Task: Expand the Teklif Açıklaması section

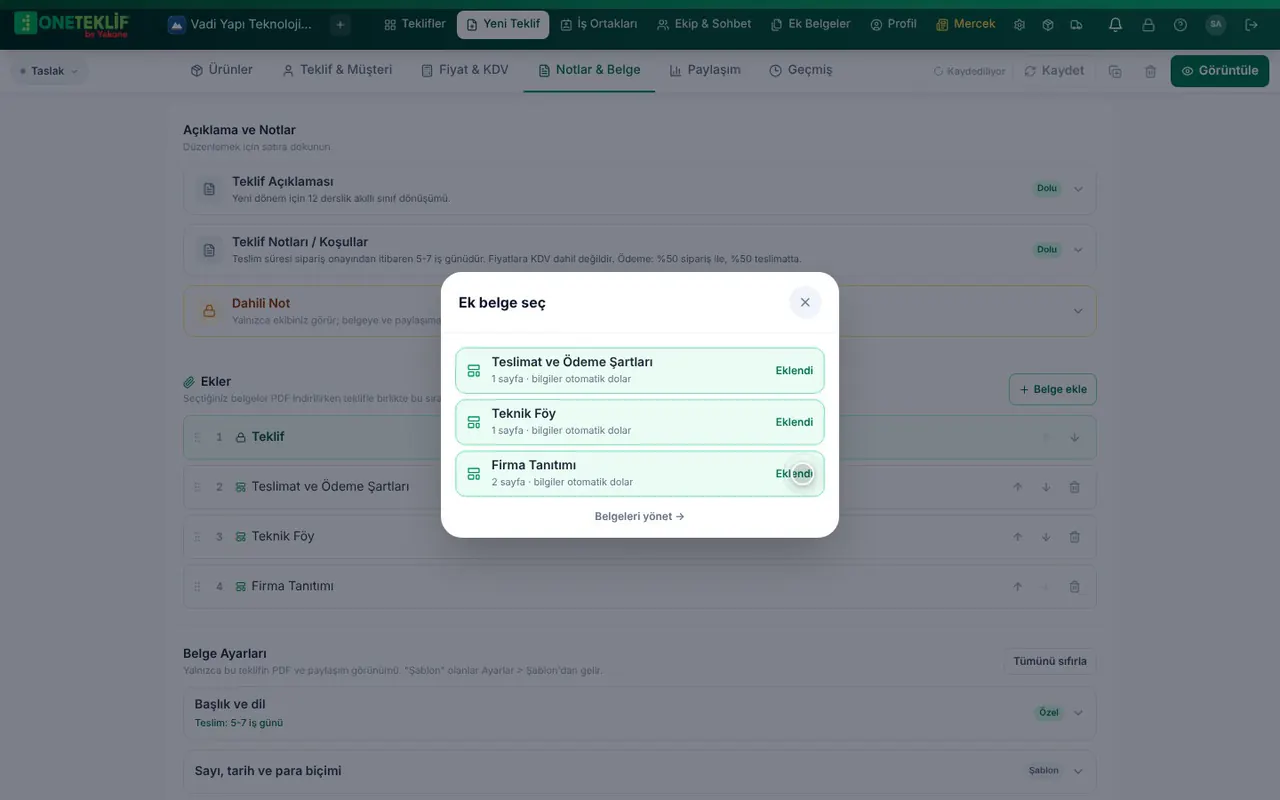Action: tap(640, 189)
